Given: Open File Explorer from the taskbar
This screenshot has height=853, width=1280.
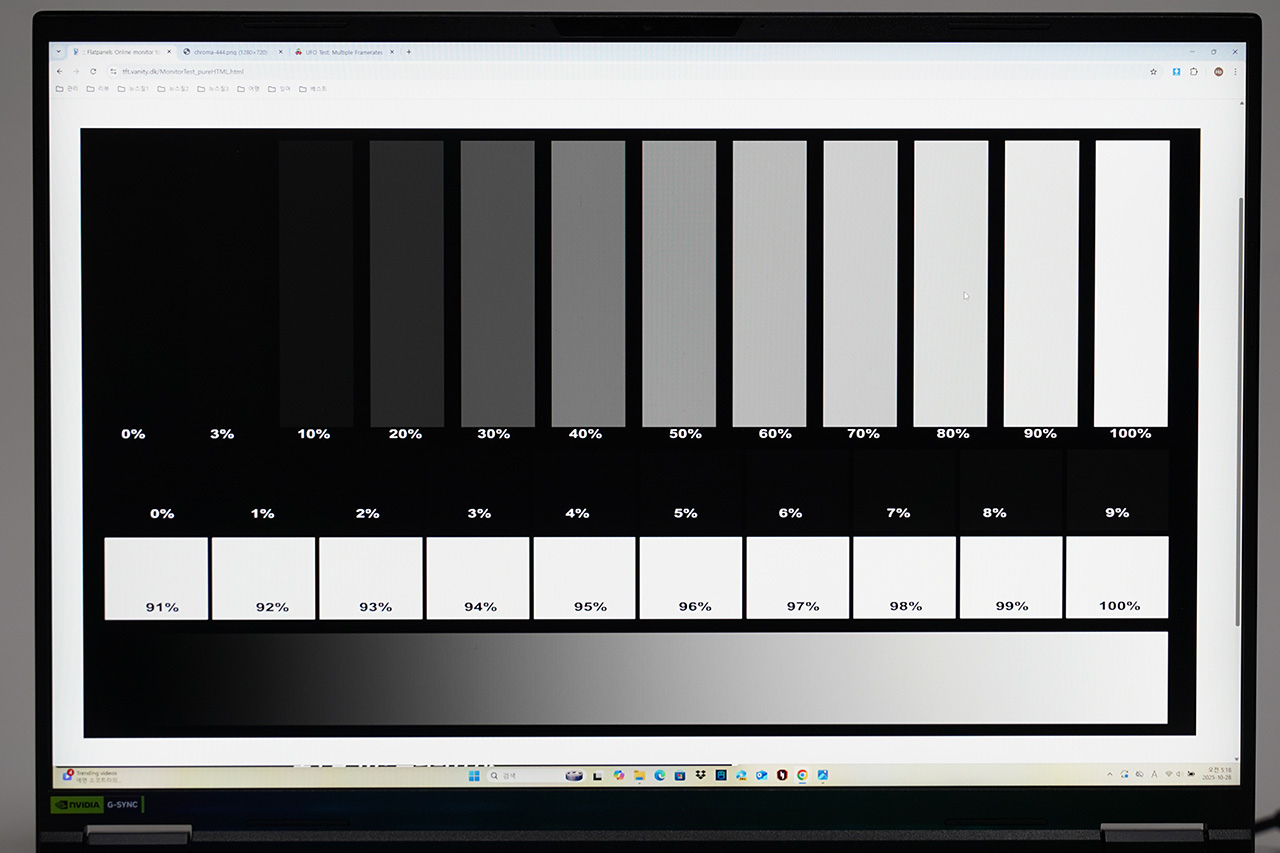Looking at the screenshot, I should (639, 775).
